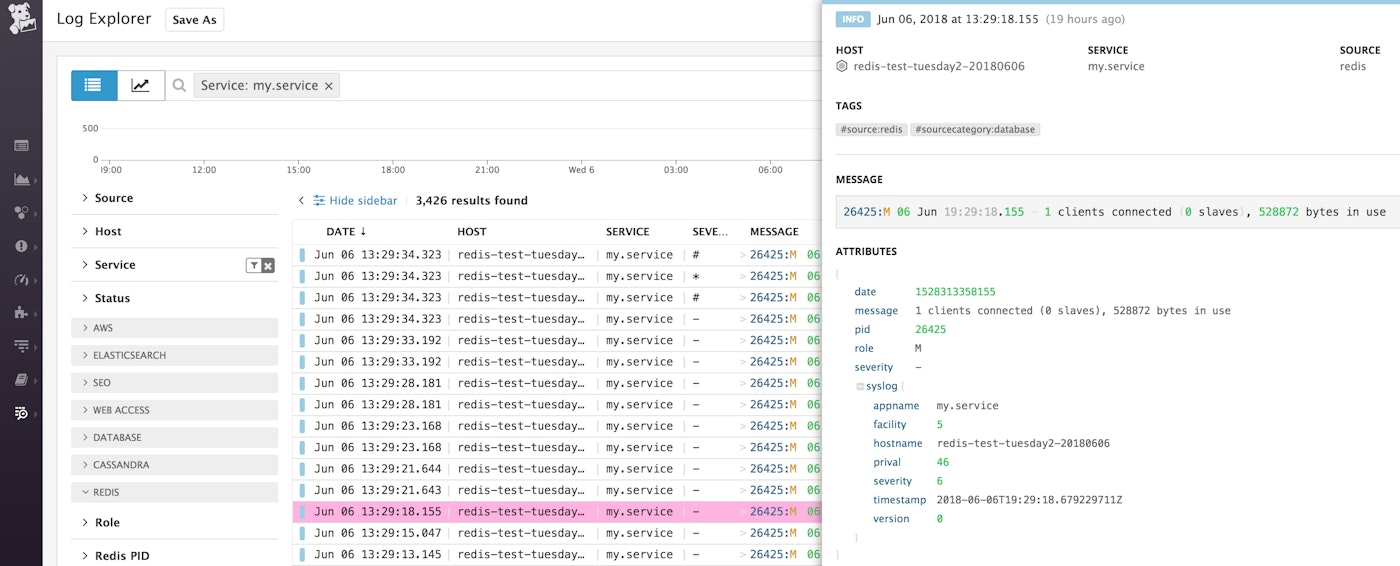Image resolution: width=1400 pixels, height=566 pixels.
Task: Click the INFO status badge
Action: point(853,19)
